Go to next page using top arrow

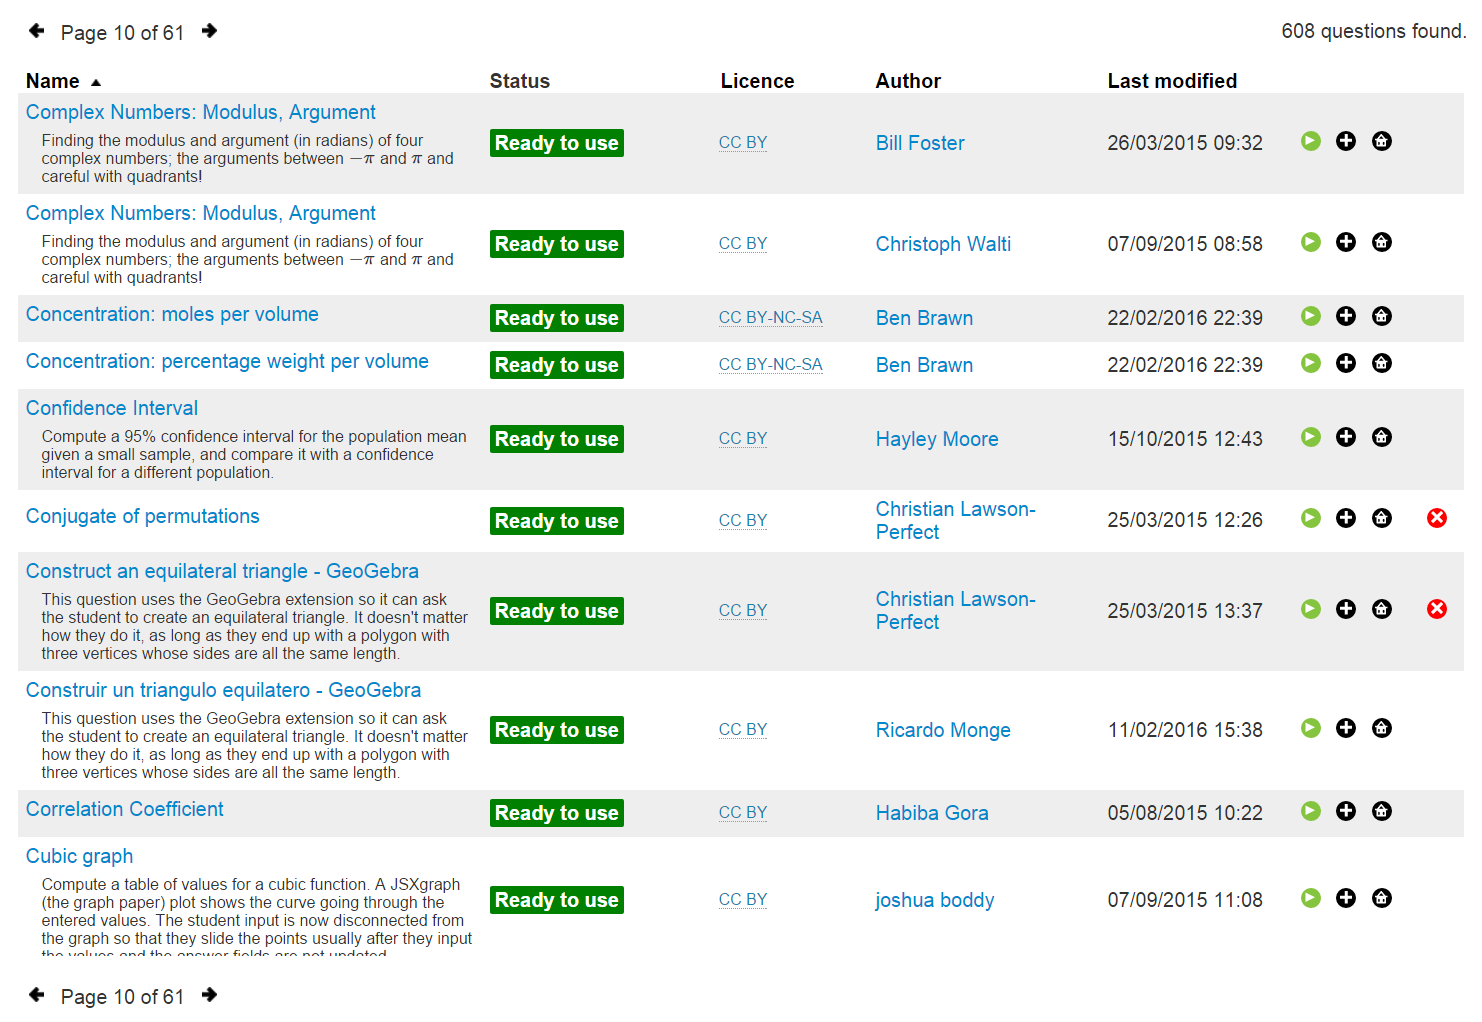click(209, 31)
